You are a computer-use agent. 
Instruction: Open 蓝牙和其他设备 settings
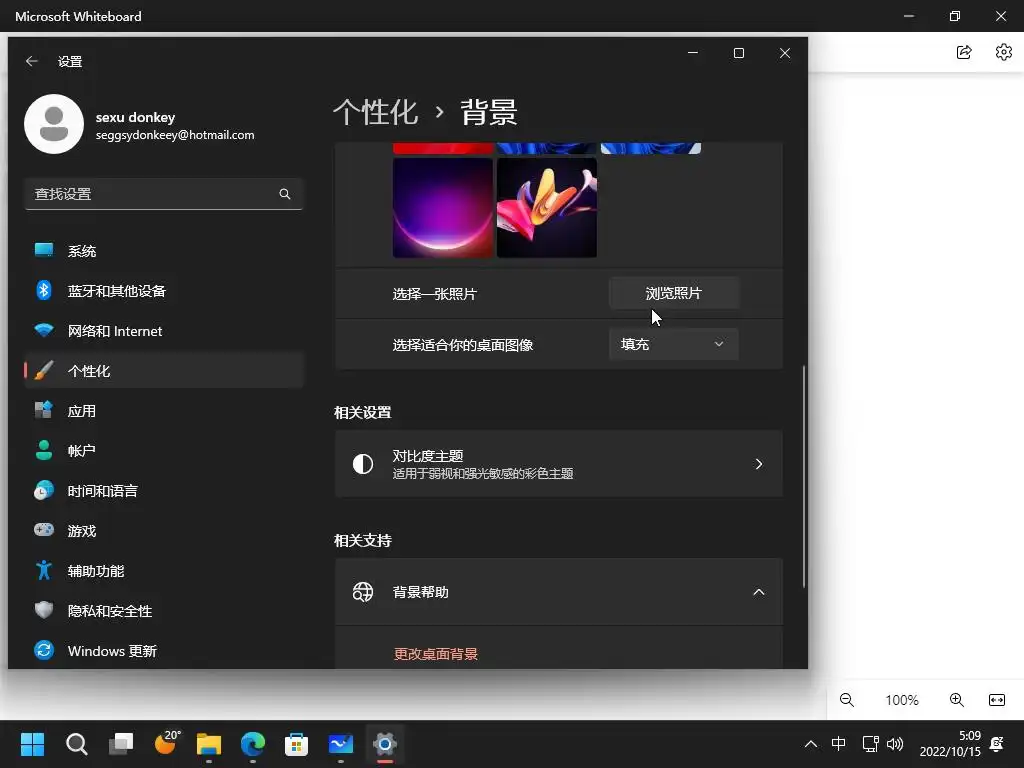coord(163,291)
